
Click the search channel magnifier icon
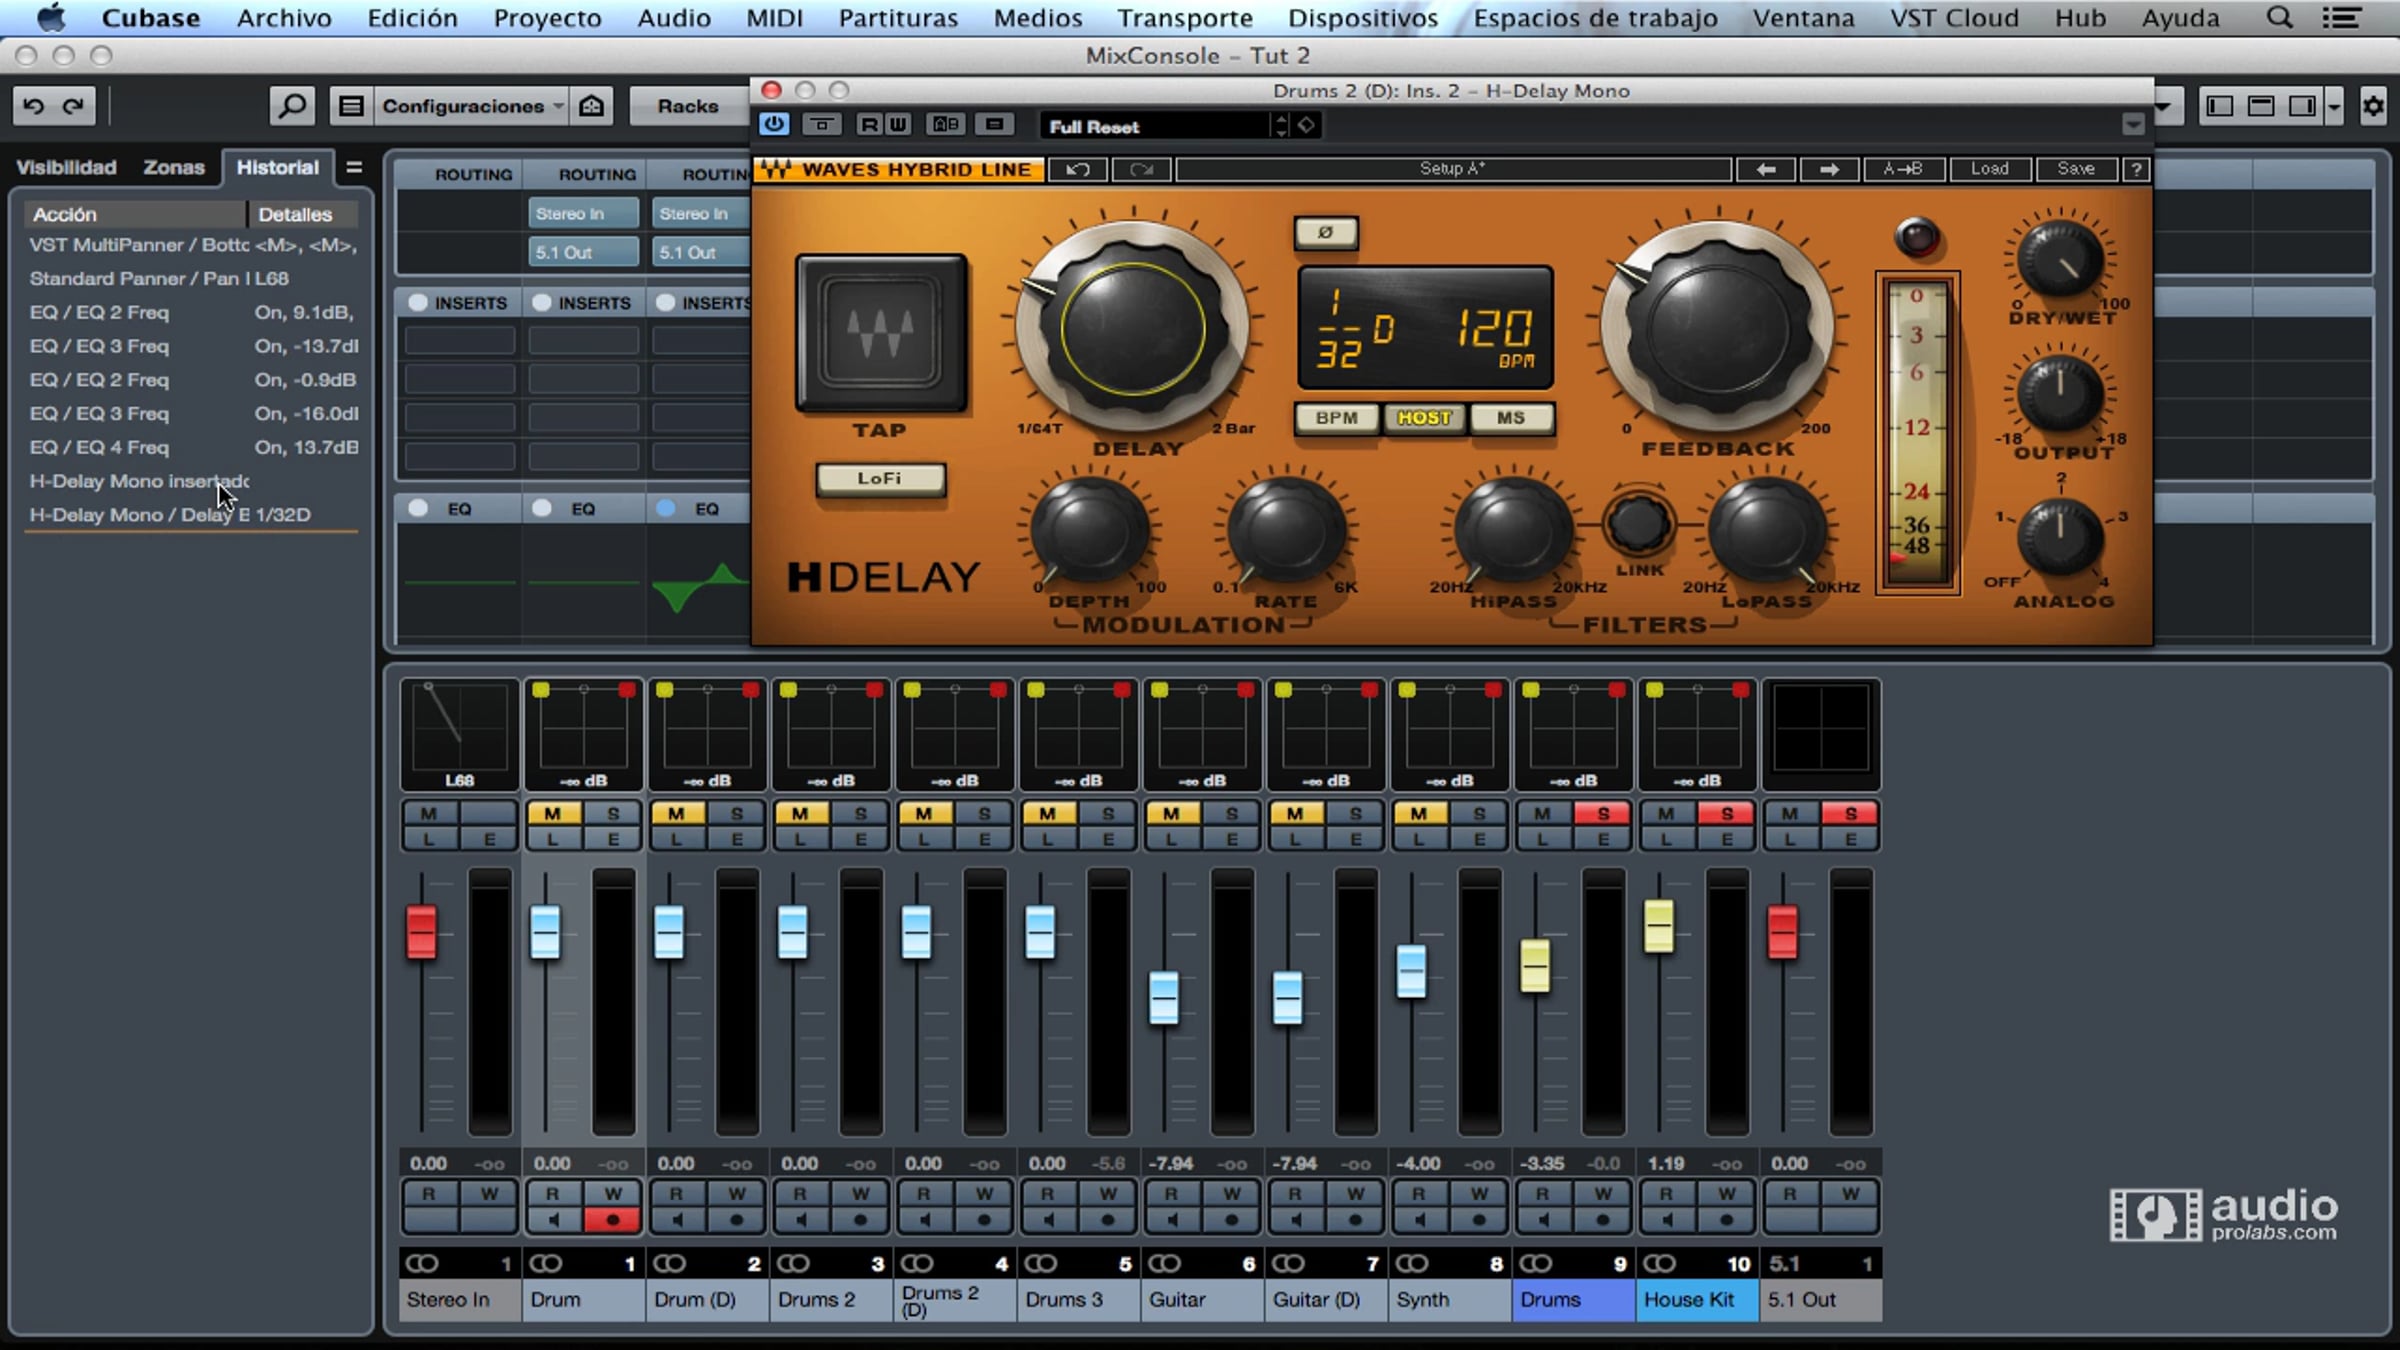[x=292, y=106]
